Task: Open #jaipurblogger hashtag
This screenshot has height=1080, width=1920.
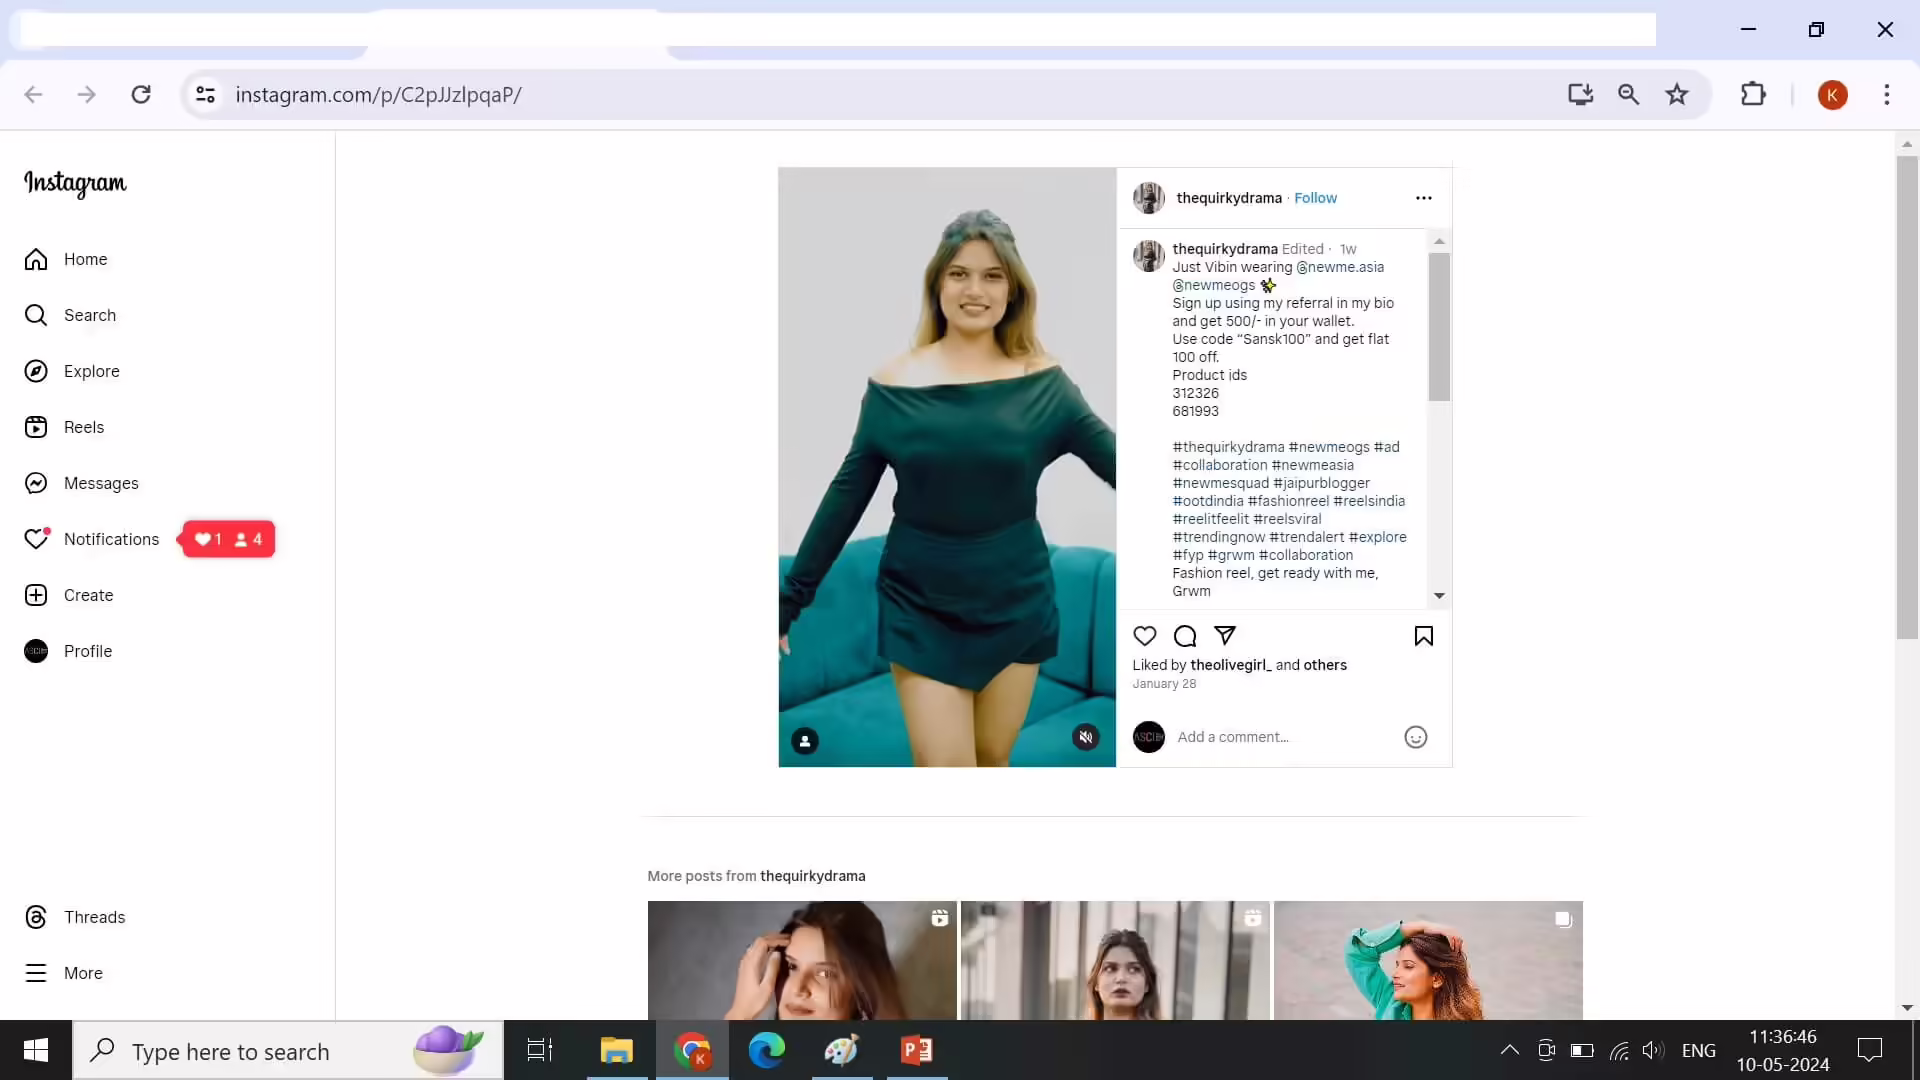Action: point(1321,483)
